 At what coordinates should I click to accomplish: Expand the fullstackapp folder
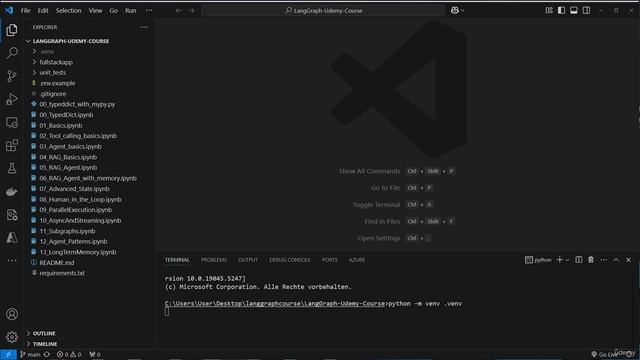point(89,62)
